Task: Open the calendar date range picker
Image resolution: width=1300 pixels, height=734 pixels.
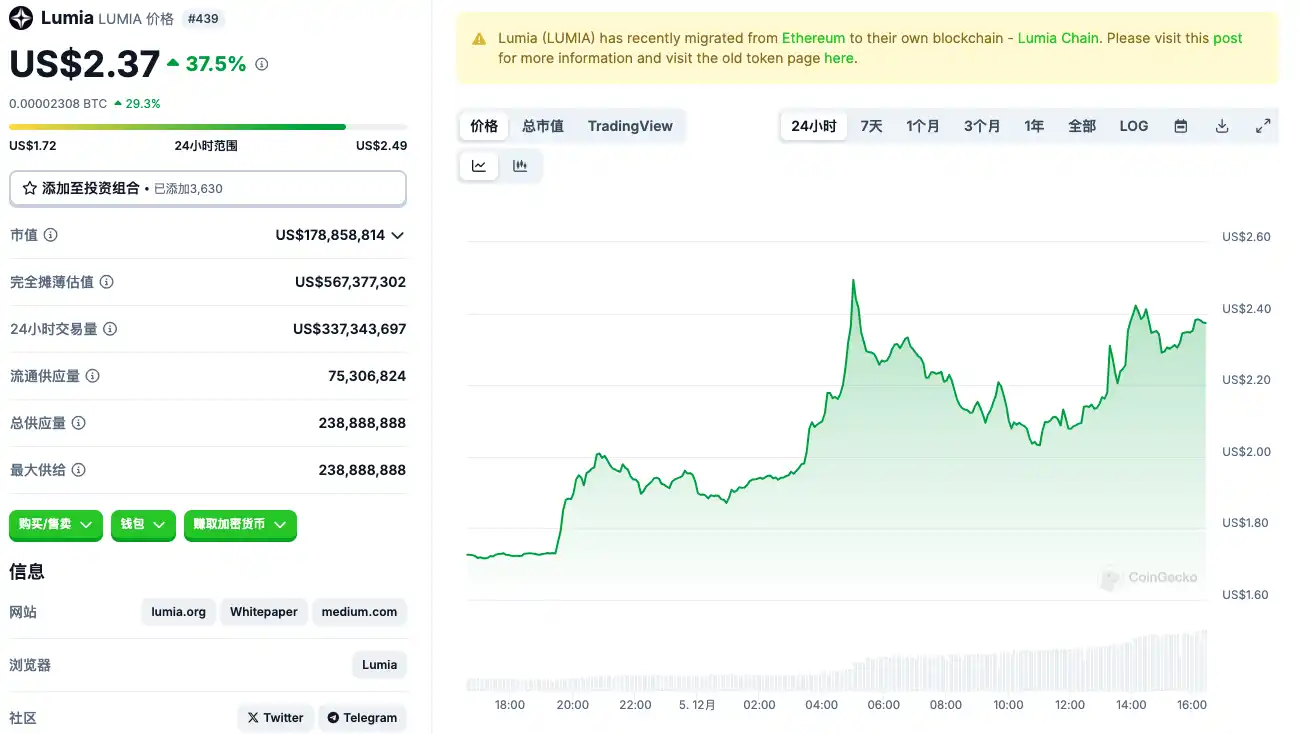Action: click(x=1181, y=126)
